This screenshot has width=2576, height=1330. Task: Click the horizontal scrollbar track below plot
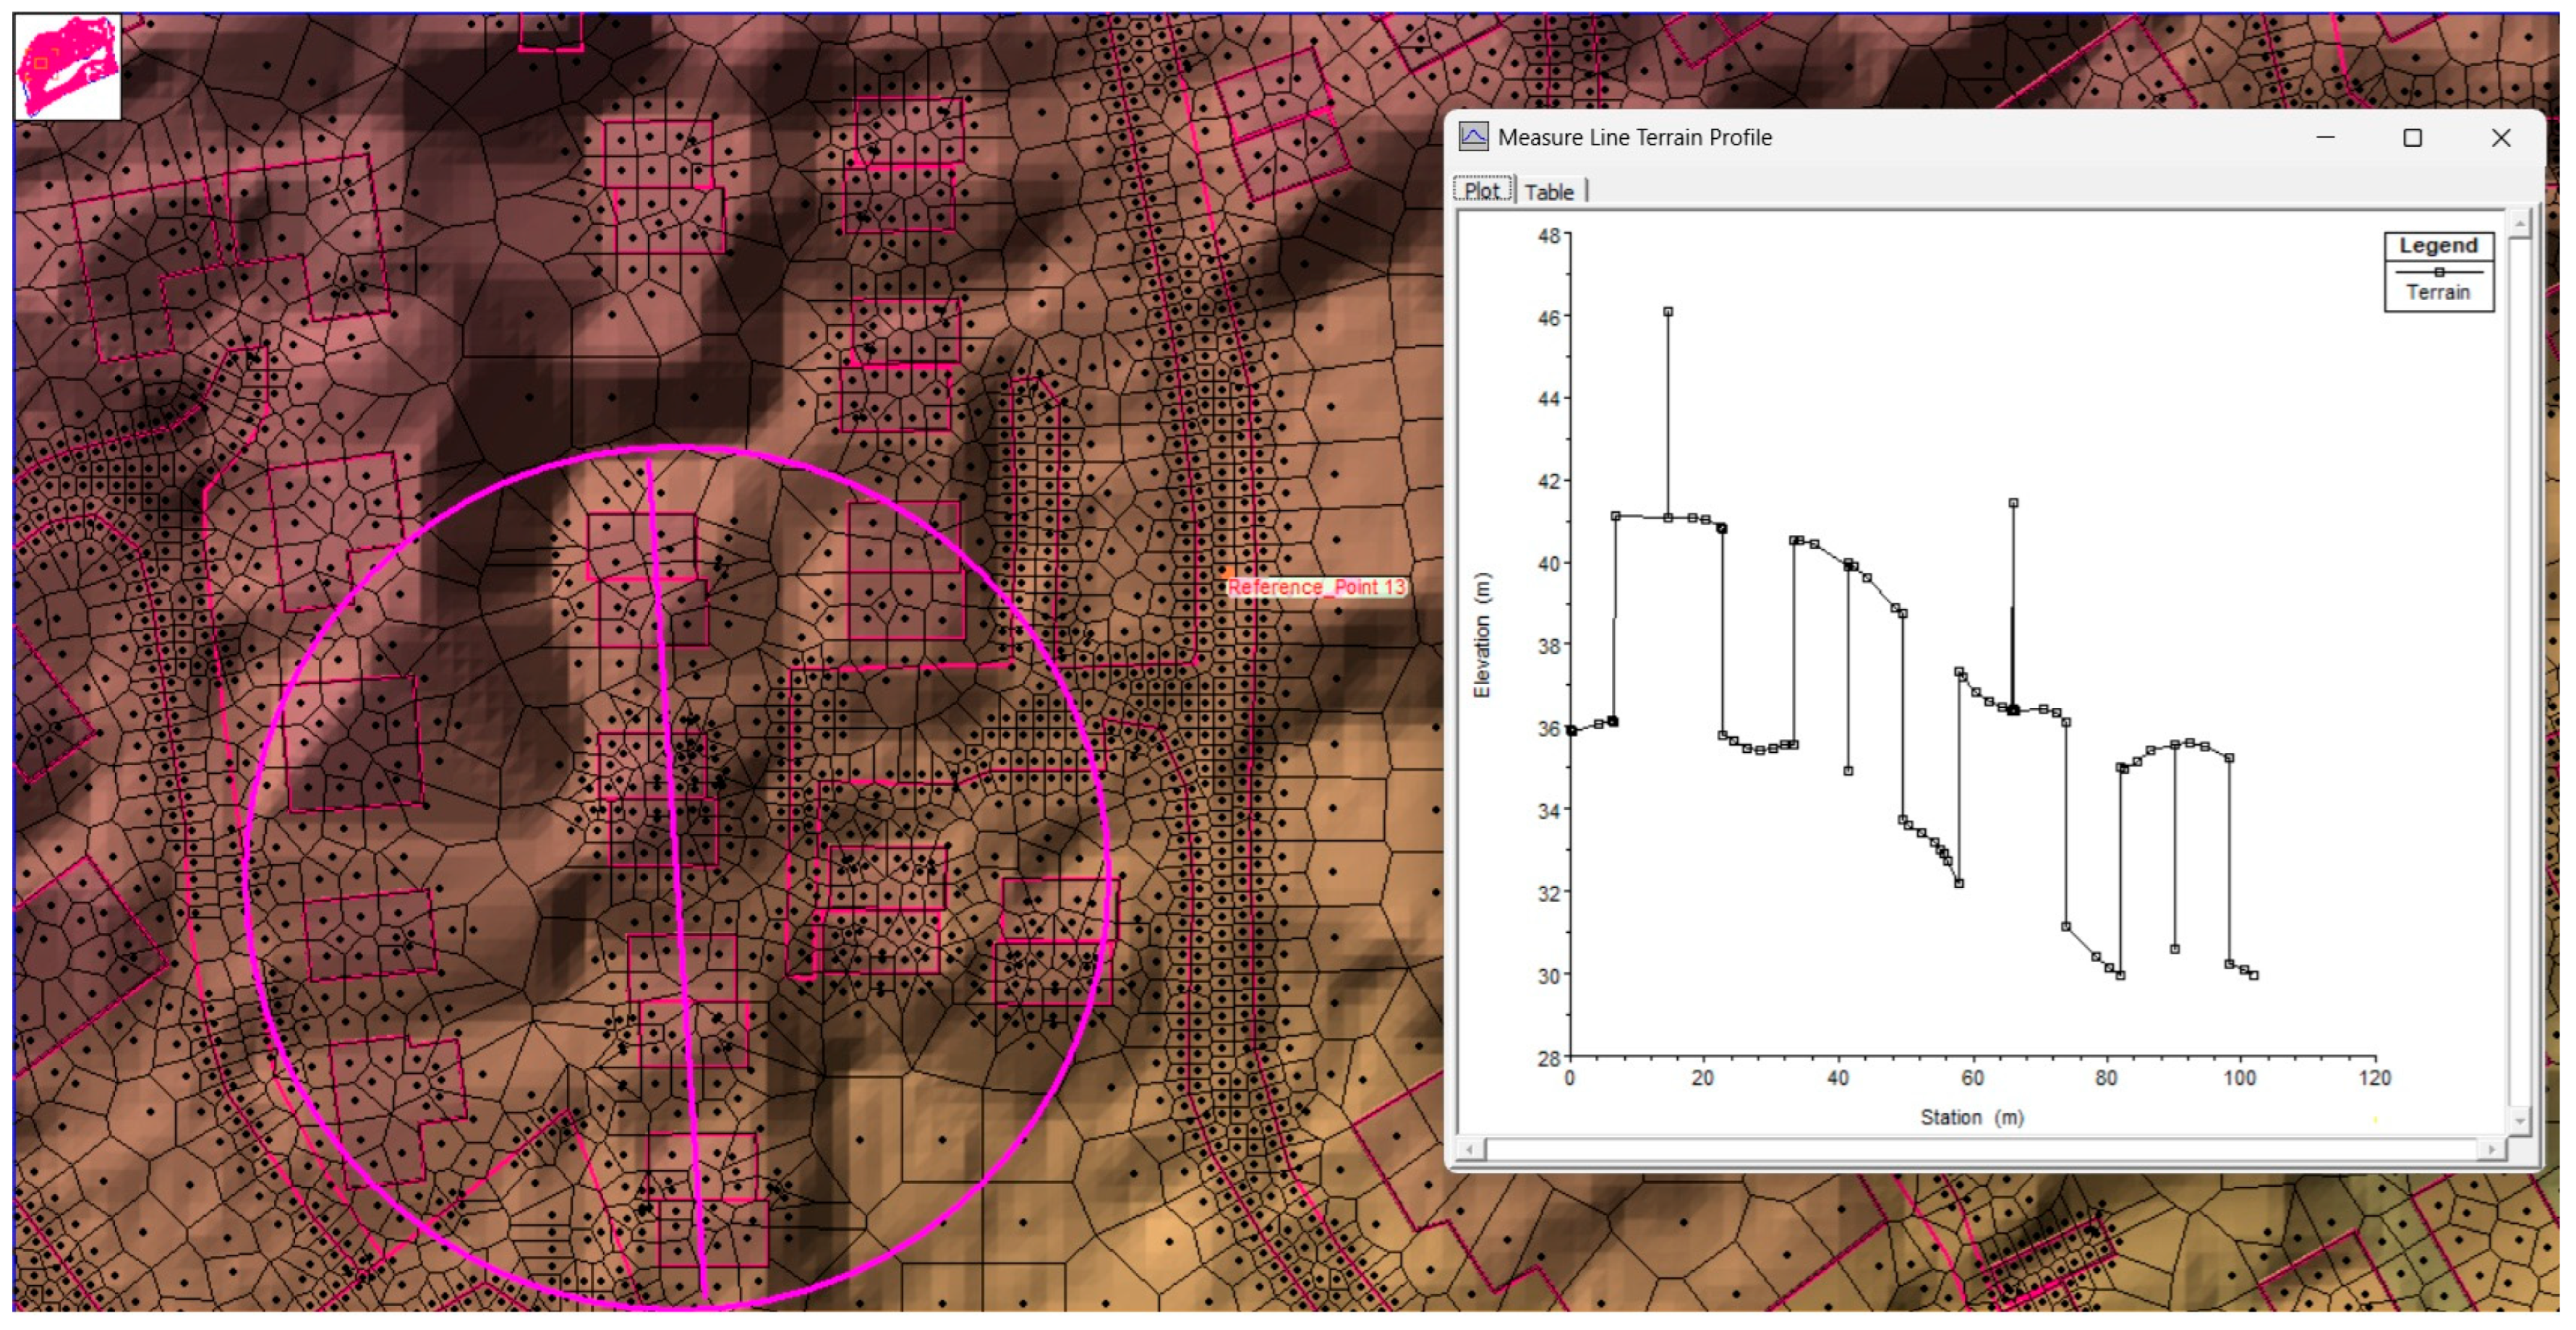[1980, 1150]
